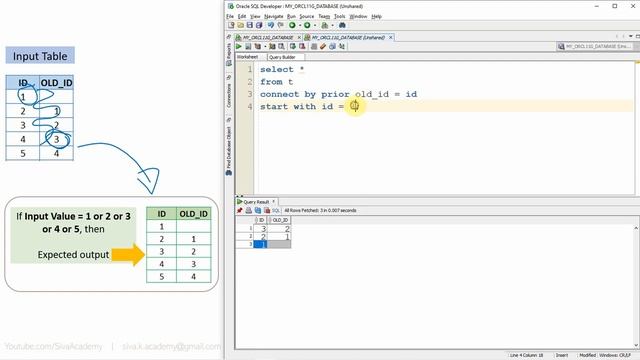The image size is (640, 360).
Task: Refresh the query result grid
Action: (258, 211)
